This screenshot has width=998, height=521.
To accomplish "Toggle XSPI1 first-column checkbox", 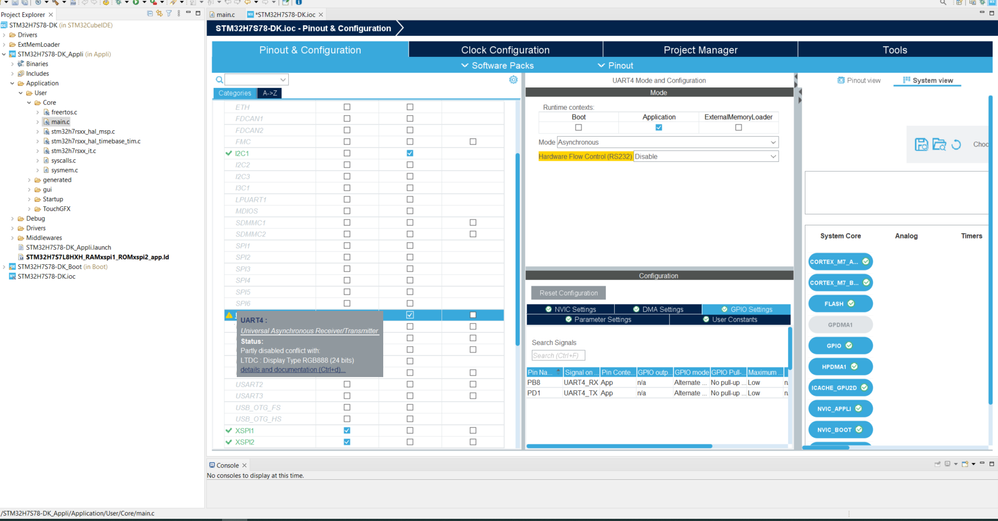I will click(x=347, y=431).
